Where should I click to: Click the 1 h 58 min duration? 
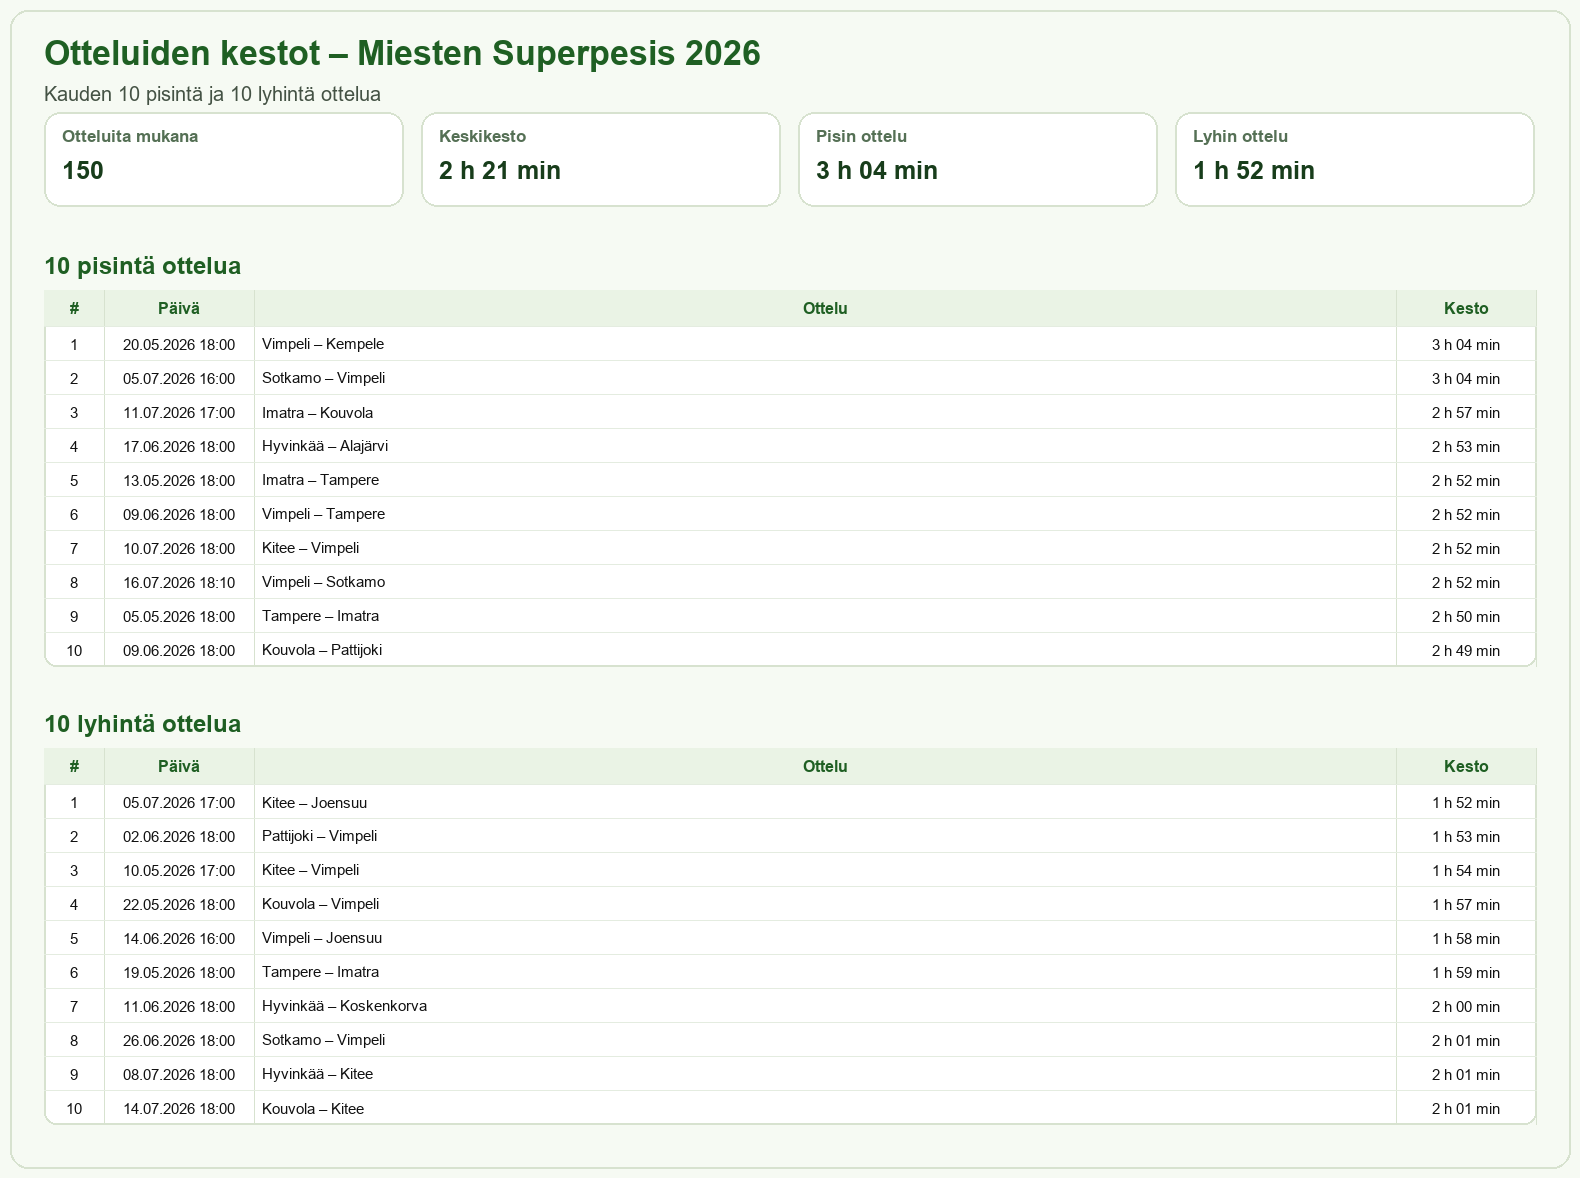(1466, 938)
